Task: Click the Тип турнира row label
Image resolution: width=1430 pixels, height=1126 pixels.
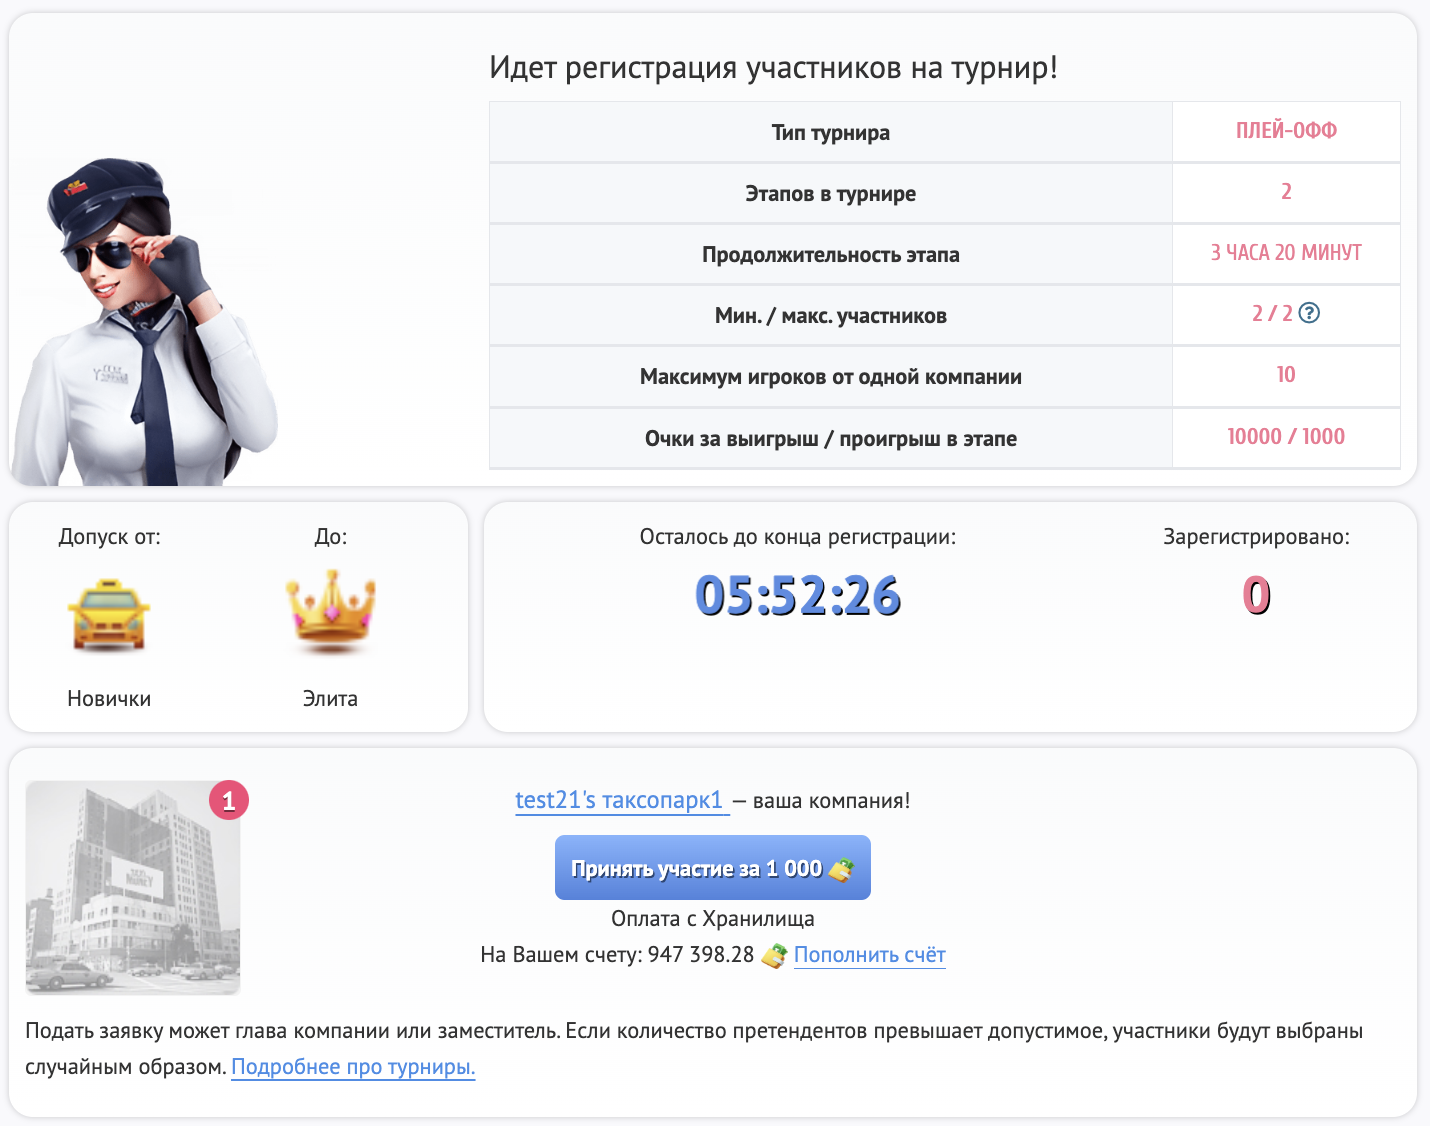Action: 830,133
